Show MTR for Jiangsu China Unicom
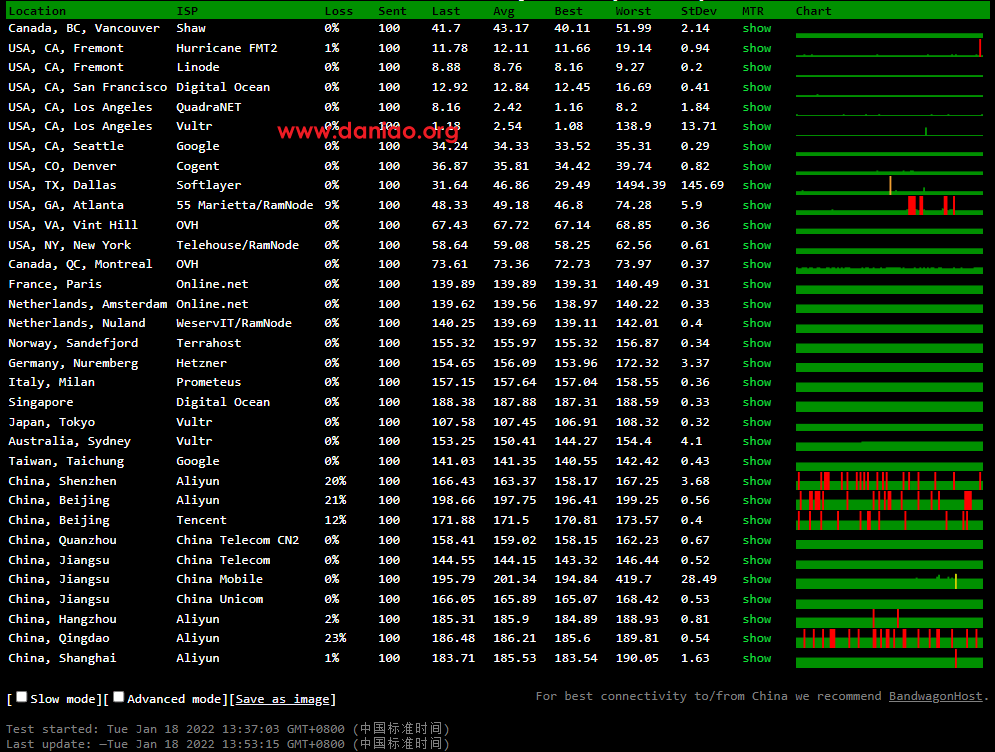 click(757, 599)
